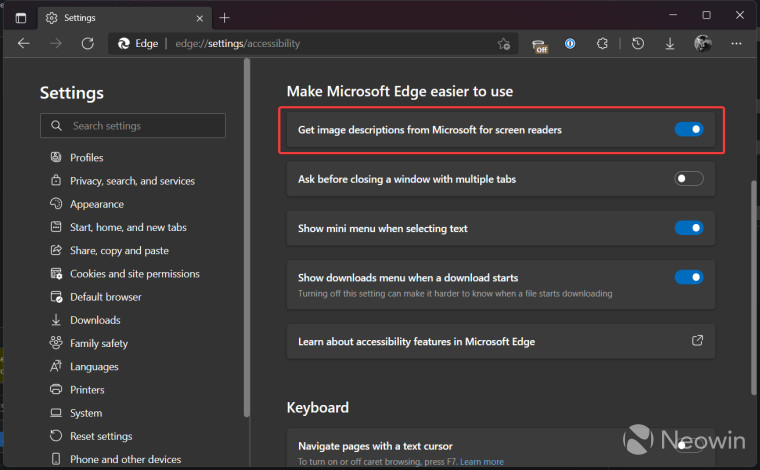Open the Settings and more ellipsis menu

click(736, 44)
